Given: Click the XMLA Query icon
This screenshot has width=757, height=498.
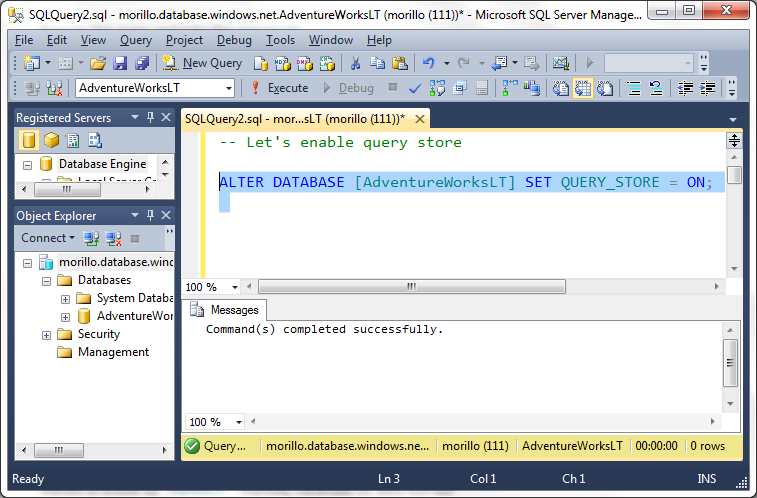Looking at the screenshot, I should click(327, 63).
